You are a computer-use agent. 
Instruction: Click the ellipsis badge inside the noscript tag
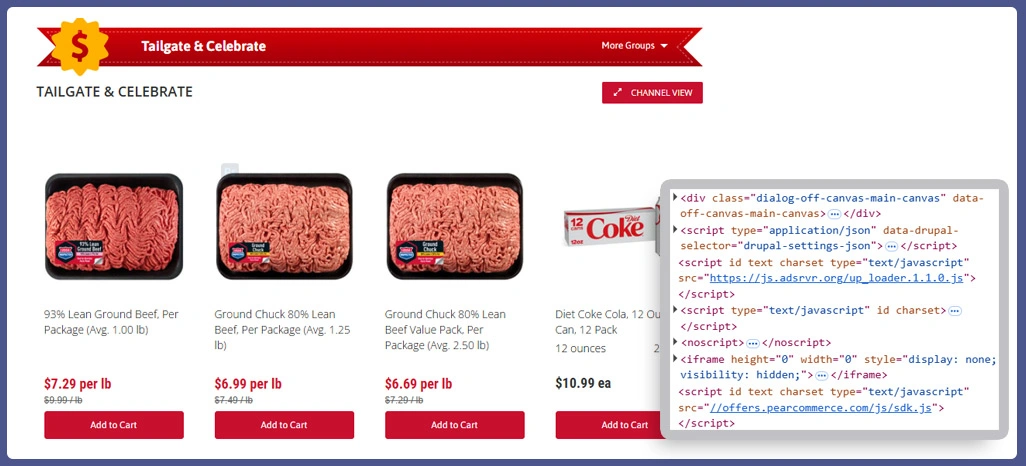coord(752,343)
